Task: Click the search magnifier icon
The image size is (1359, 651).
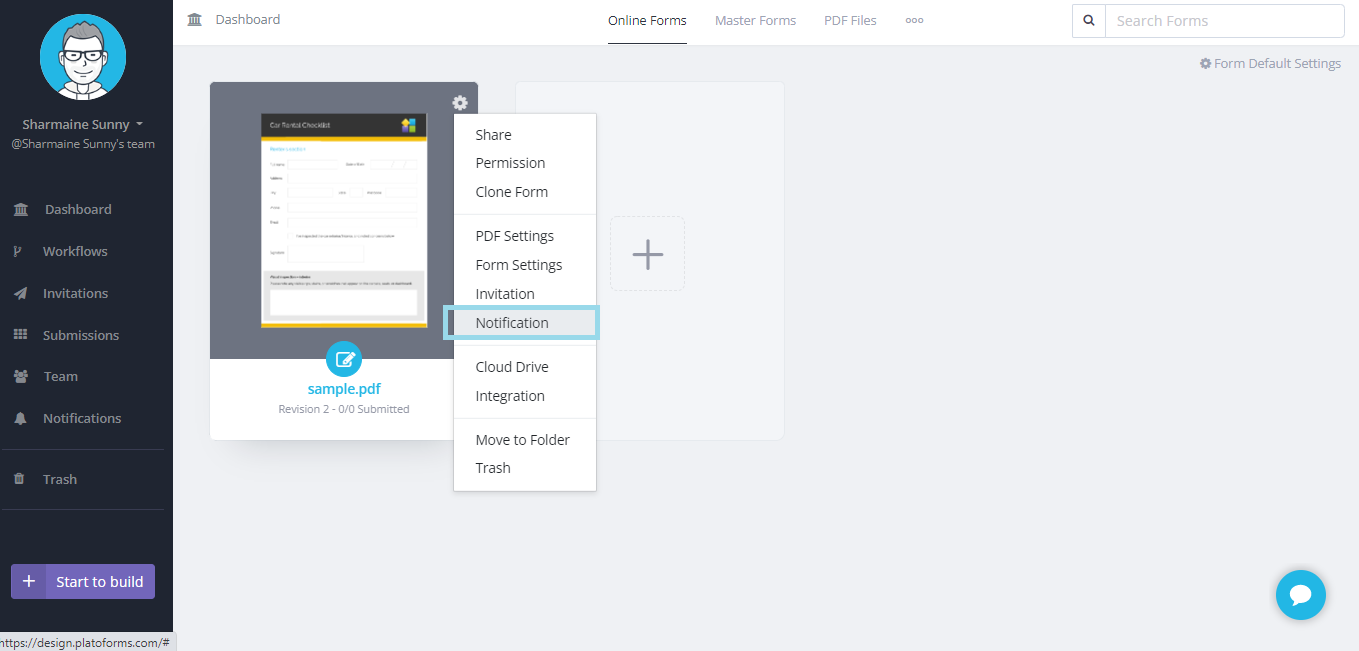Action: (1088, 21)
